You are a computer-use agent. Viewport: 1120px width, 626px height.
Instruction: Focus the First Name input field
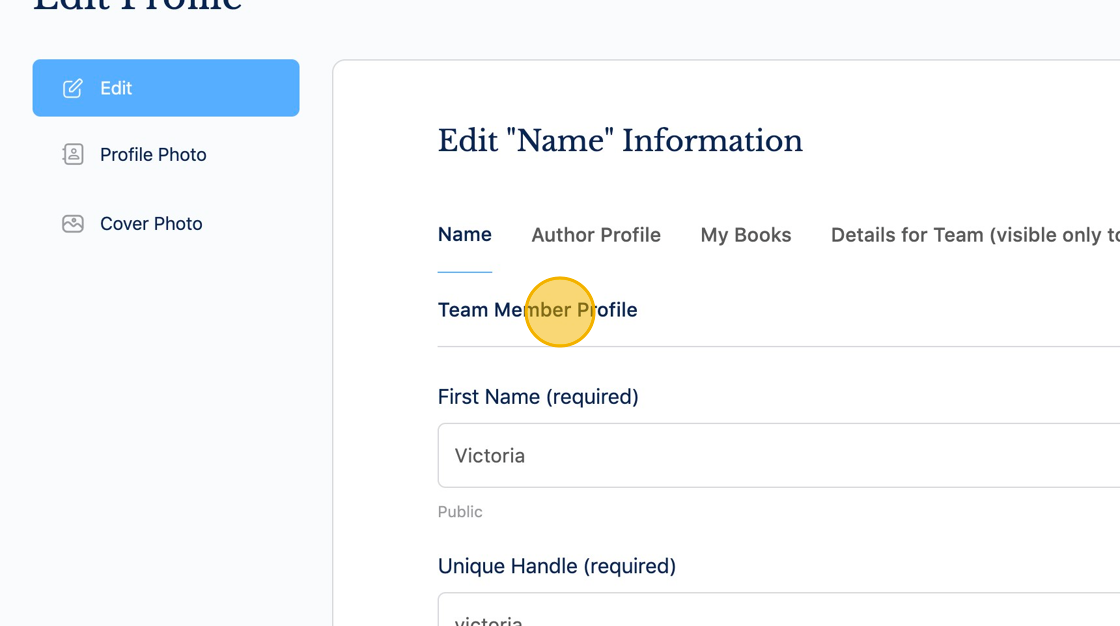(780, 455)
